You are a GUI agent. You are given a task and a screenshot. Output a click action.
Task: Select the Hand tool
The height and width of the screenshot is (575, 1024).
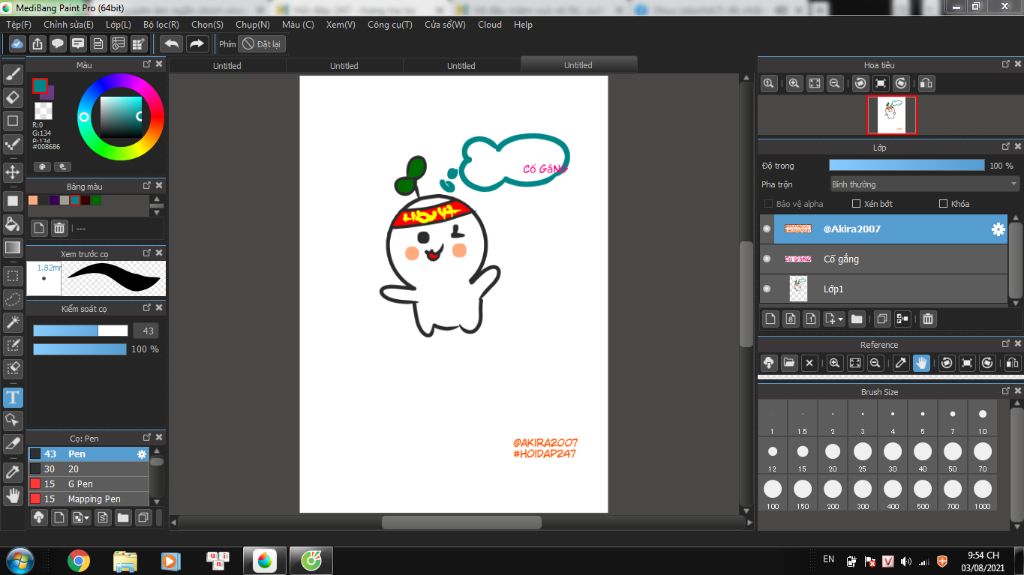[12, 496]
